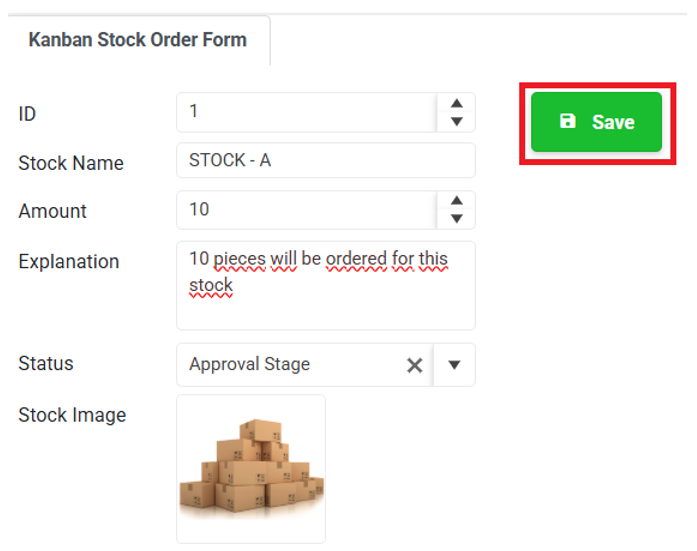Increment the Amount using the up arrow
Image resolution: width=697 pixels, height=551 pixels.
tap(457, 201)
